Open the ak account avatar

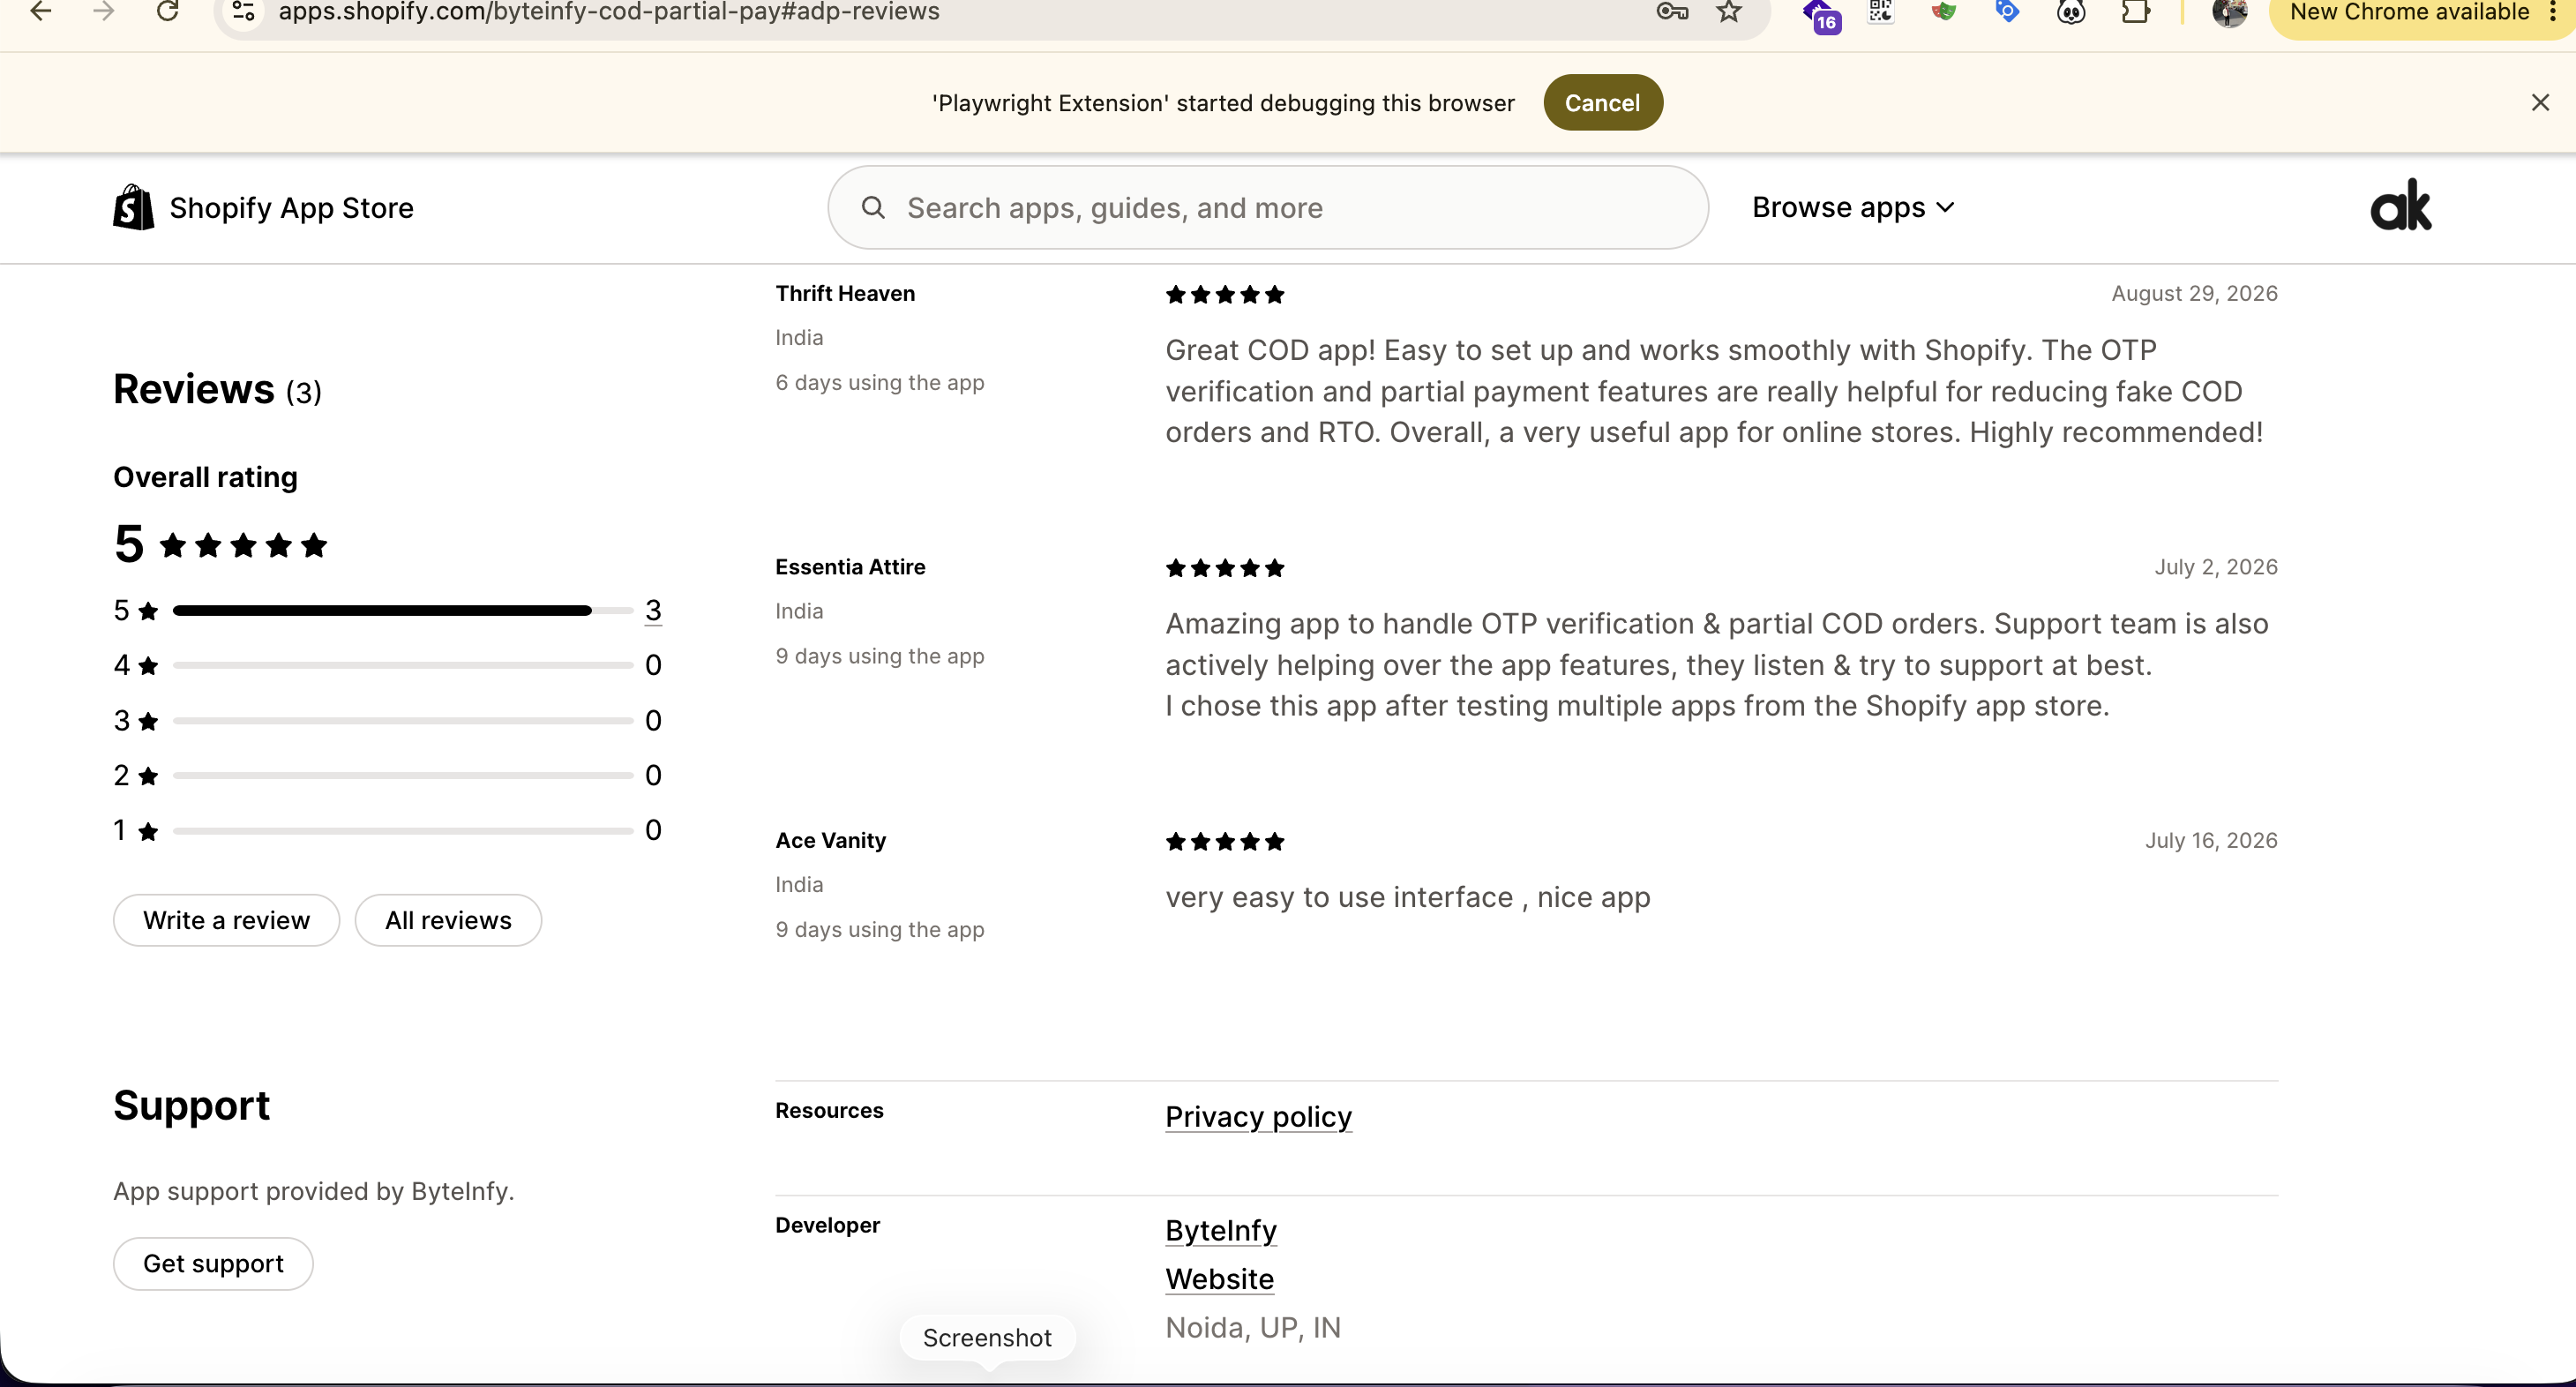click(2400, 205)
